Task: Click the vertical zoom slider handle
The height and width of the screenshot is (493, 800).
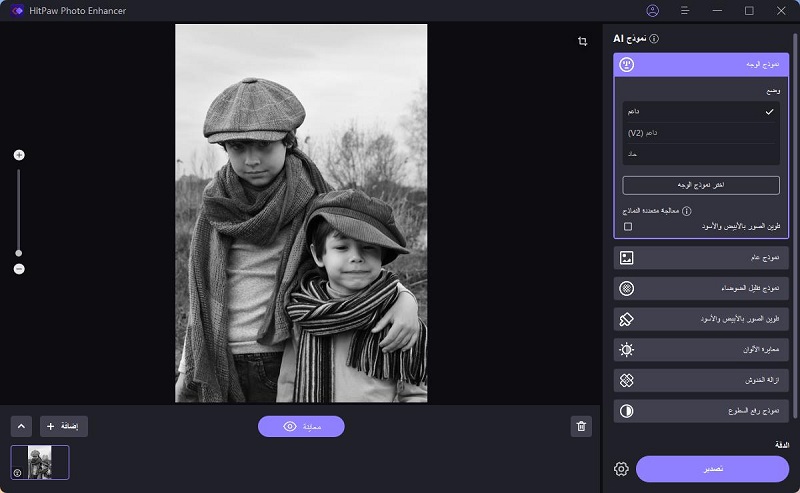Action: 19,252
